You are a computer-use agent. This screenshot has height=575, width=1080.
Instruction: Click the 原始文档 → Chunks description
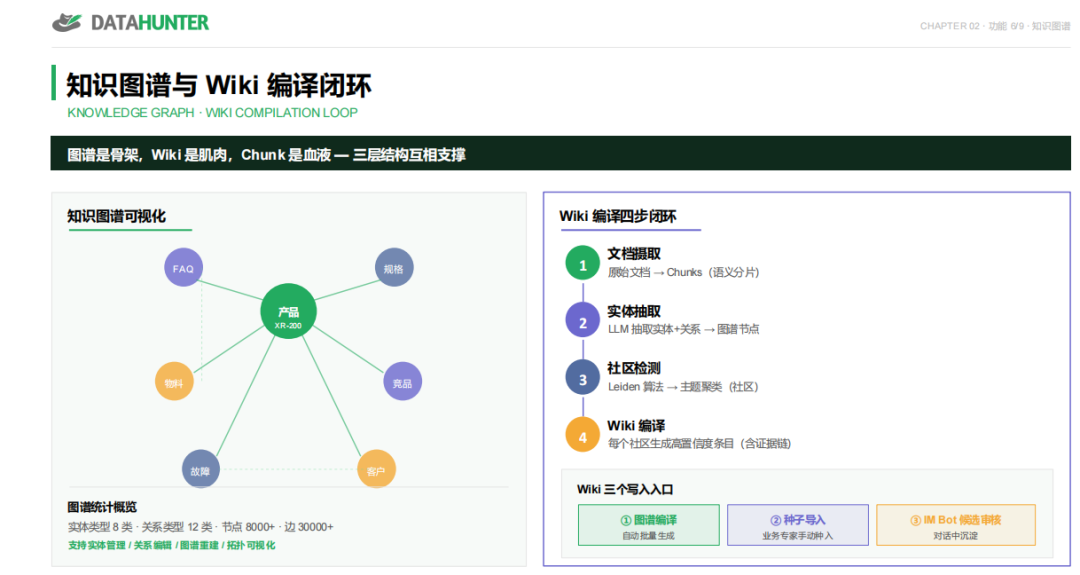pyautogui.click(x=683, y=273)
